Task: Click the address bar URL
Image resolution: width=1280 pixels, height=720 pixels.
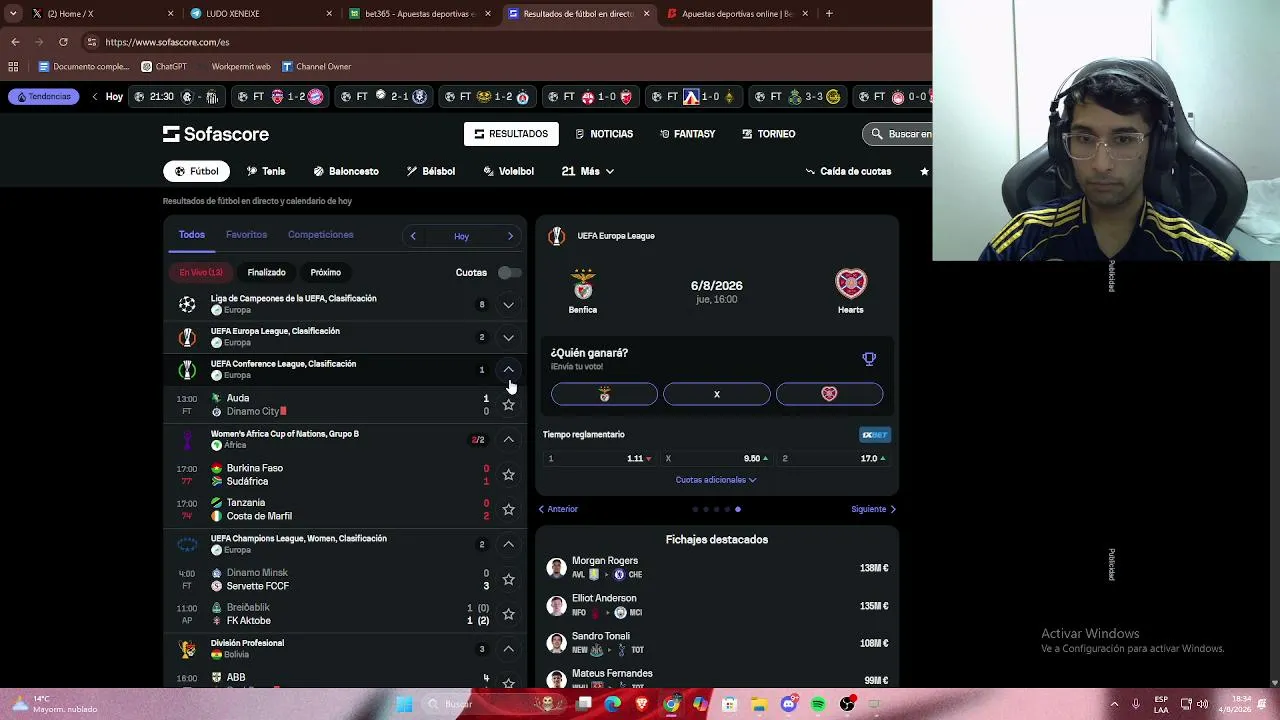Action: point(167,42)
